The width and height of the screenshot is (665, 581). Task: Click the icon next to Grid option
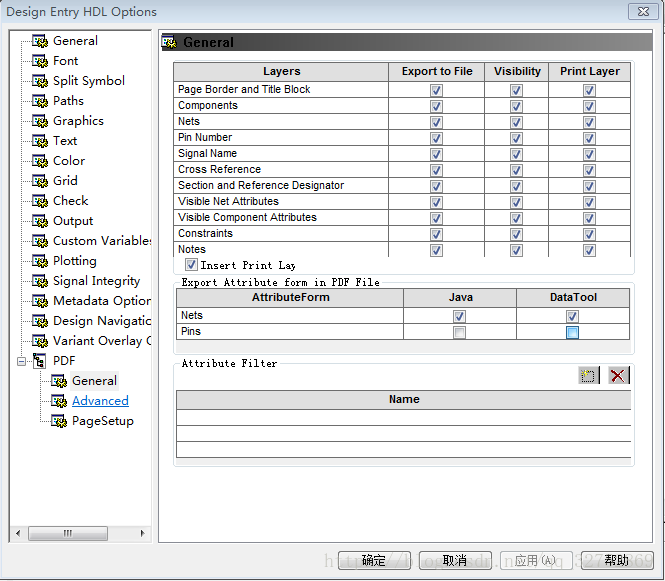tap(40, 181)
